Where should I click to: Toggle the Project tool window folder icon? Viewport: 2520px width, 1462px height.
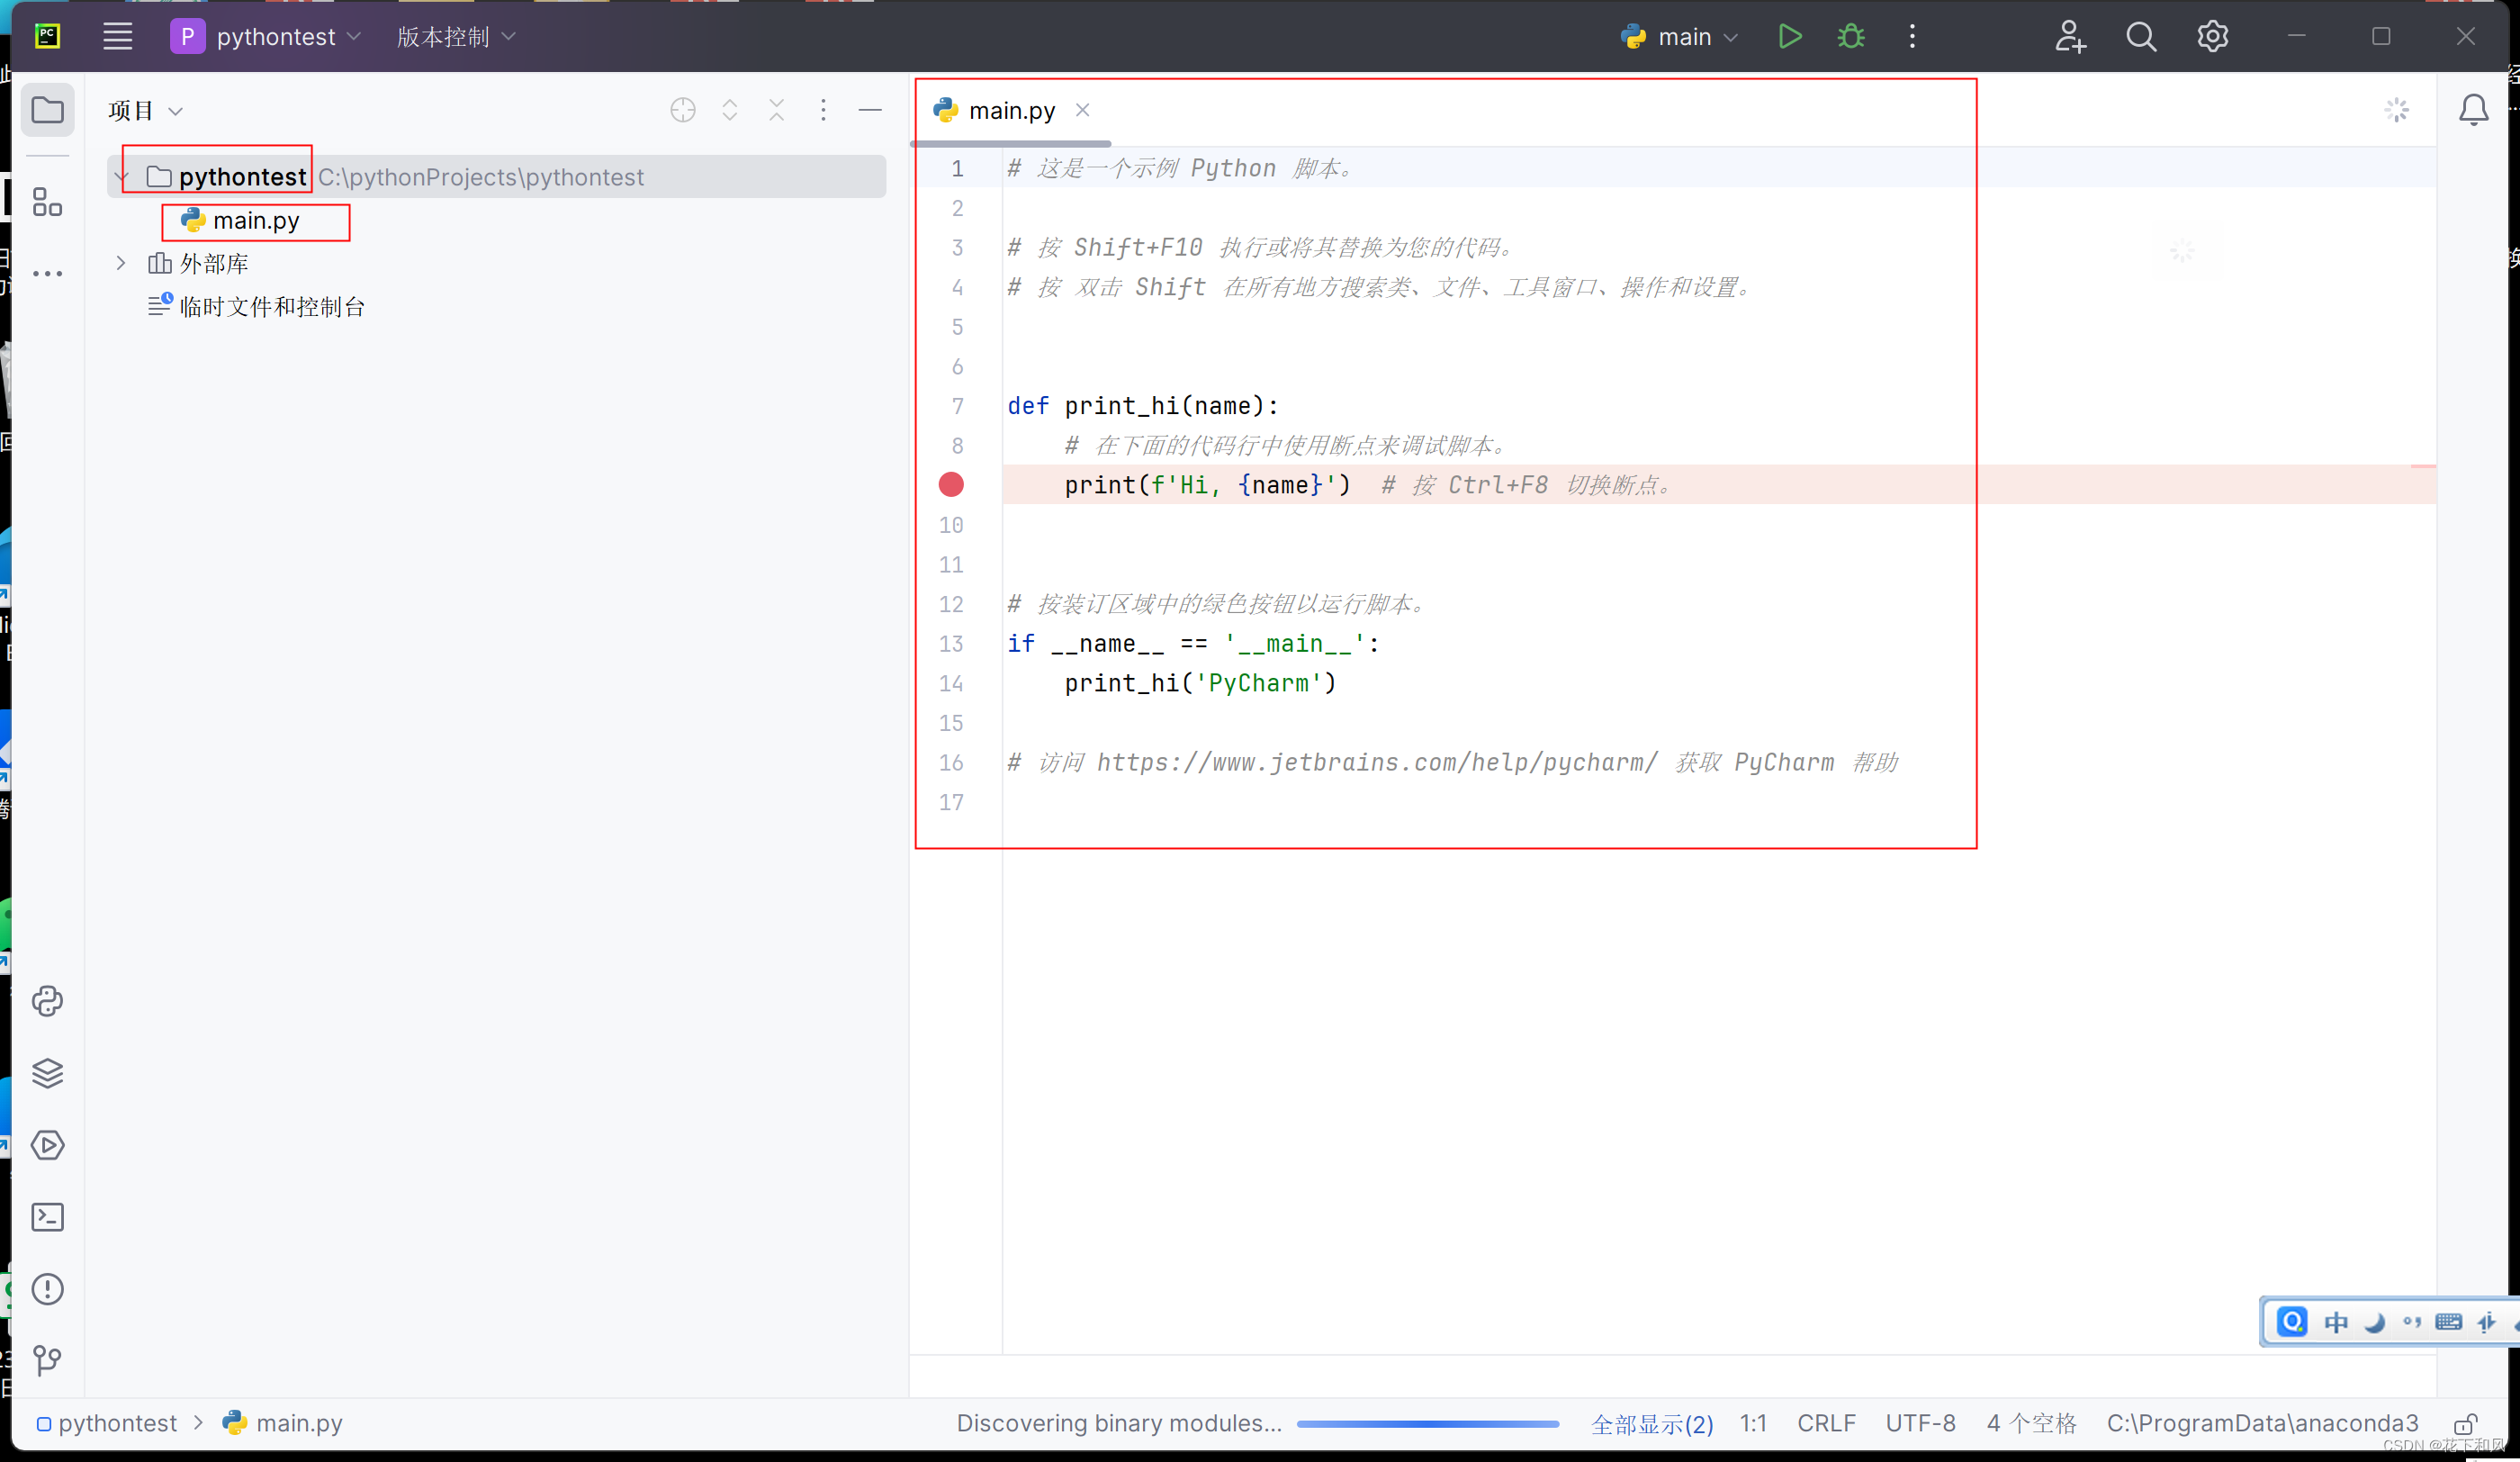(47, 110)
